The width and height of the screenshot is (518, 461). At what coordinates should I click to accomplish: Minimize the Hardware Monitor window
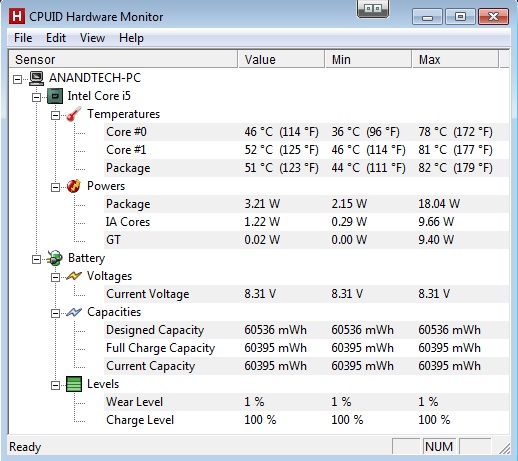coord(427,17)
